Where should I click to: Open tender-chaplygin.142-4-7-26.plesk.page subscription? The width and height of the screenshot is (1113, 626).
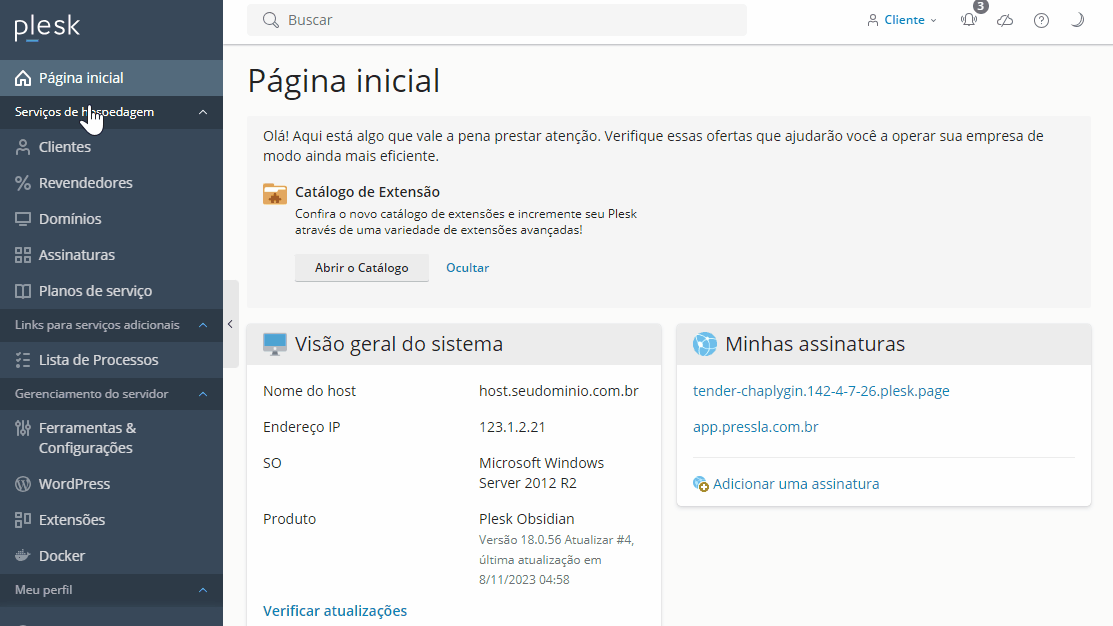821,391
